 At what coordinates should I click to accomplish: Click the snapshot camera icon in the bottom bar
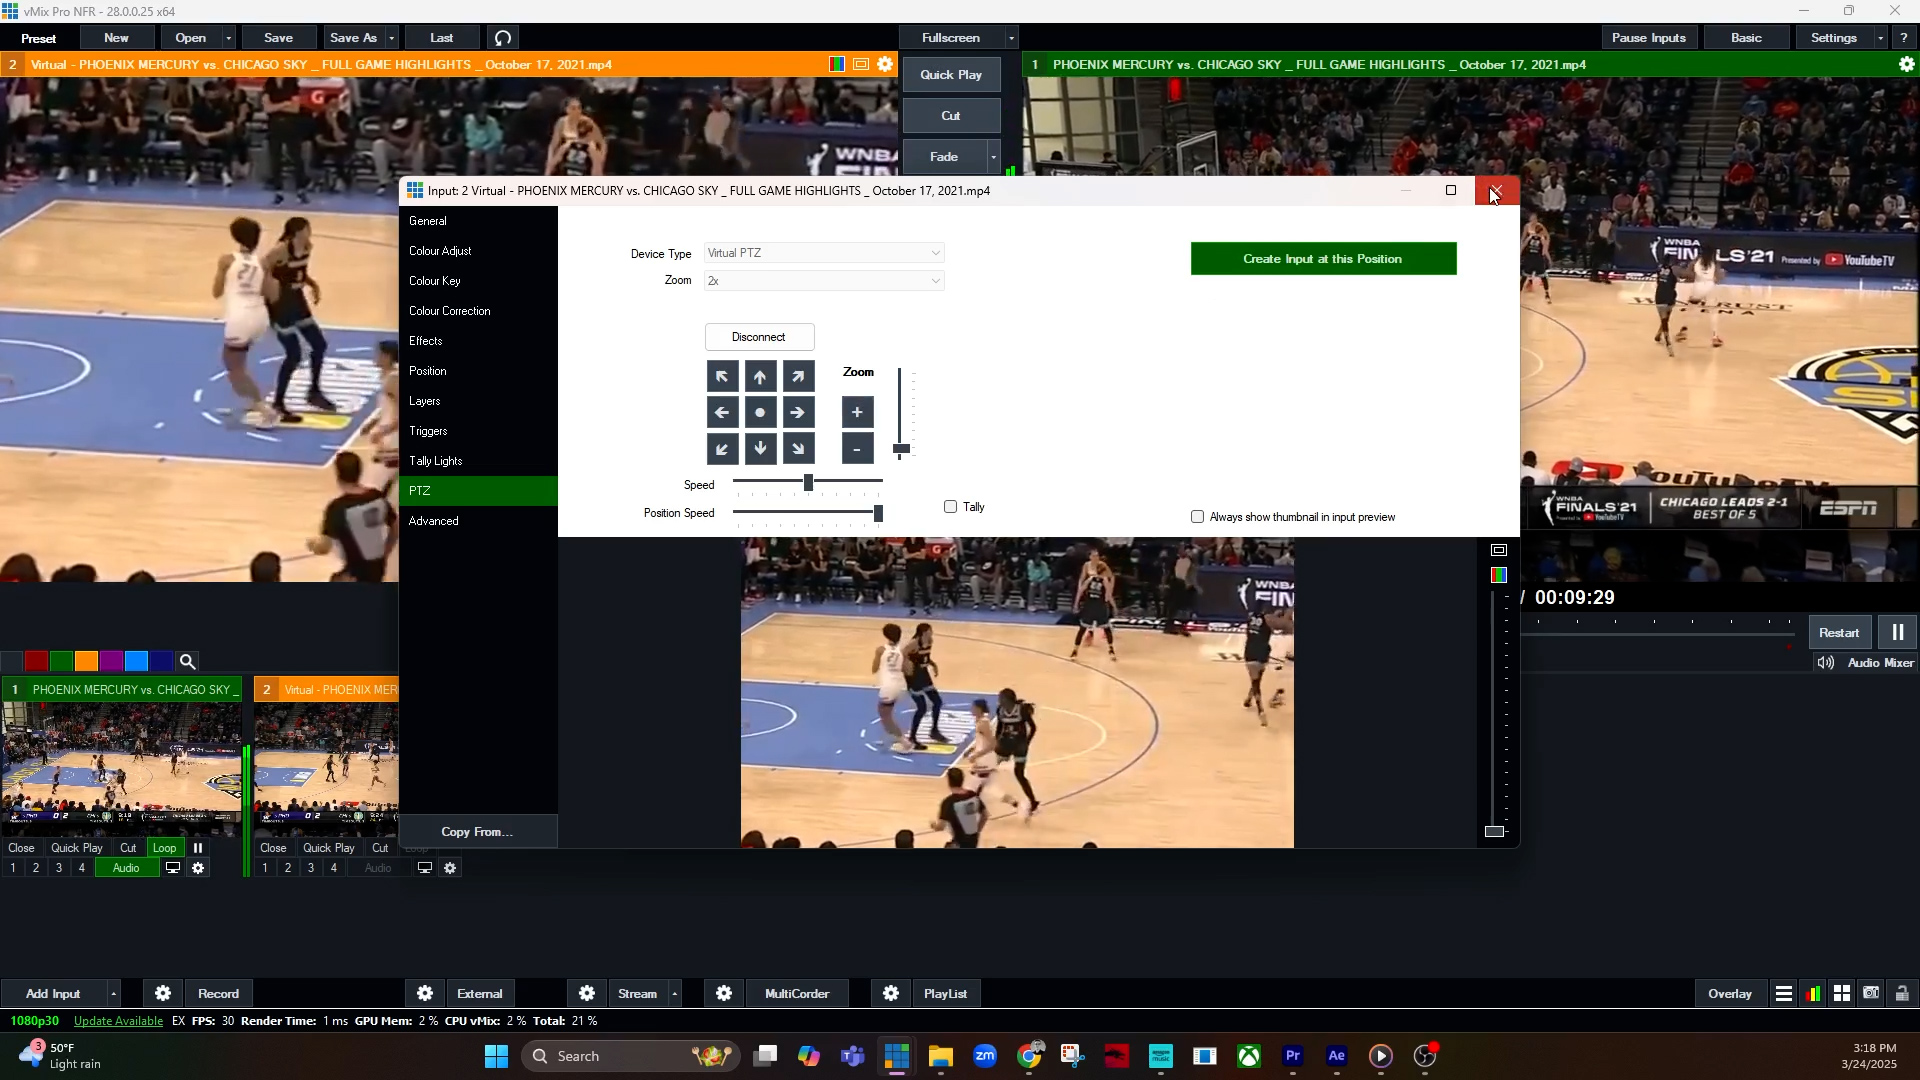[1871, 993]
